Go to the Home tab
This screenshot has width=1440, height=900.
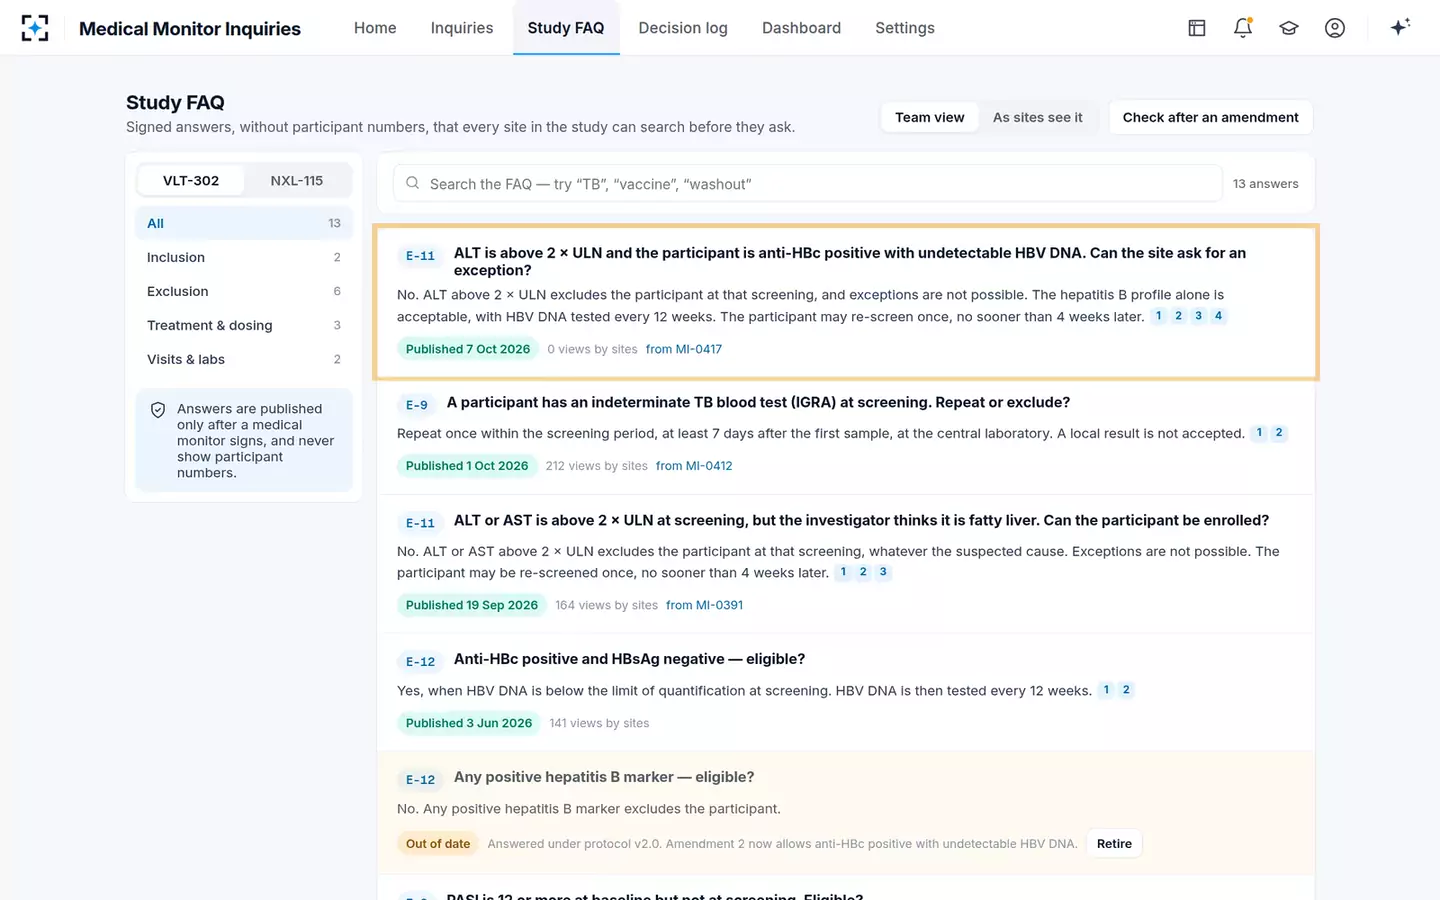(375, 28)
